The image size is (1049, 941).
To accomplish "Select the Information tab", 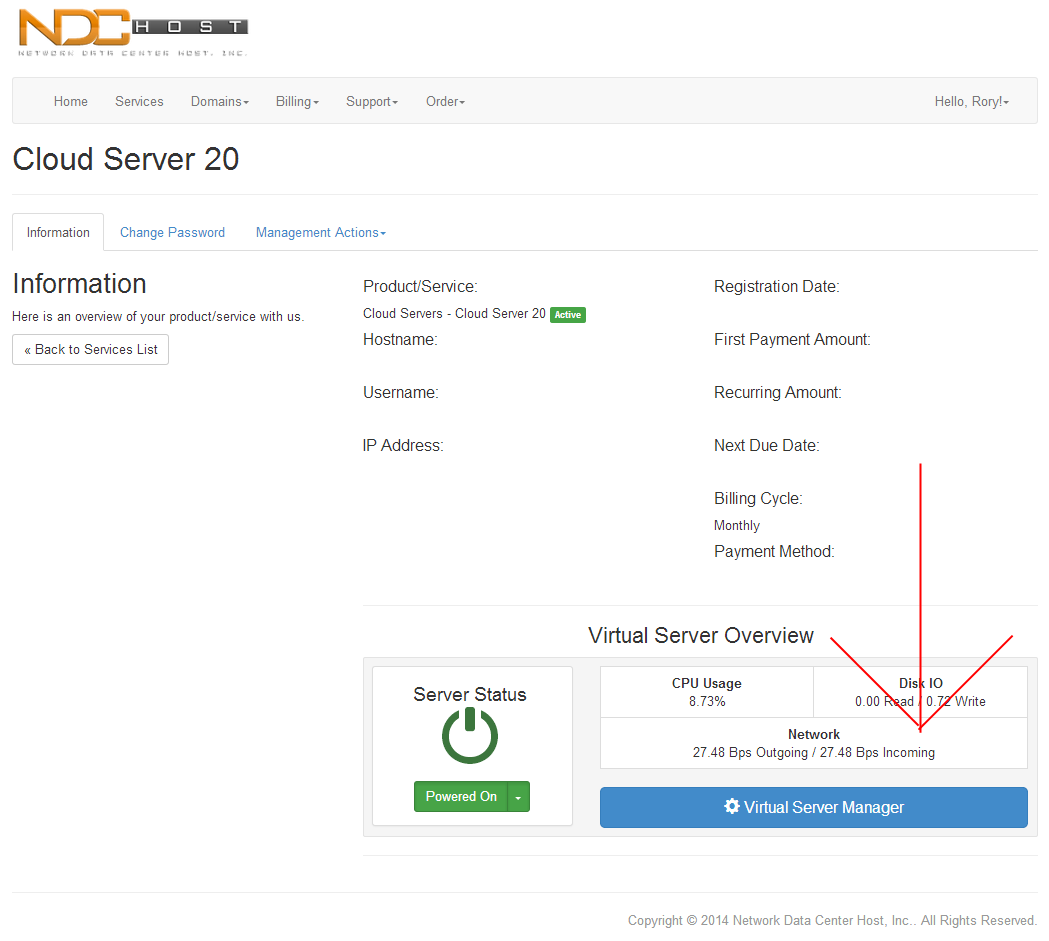I will [58, 232].
